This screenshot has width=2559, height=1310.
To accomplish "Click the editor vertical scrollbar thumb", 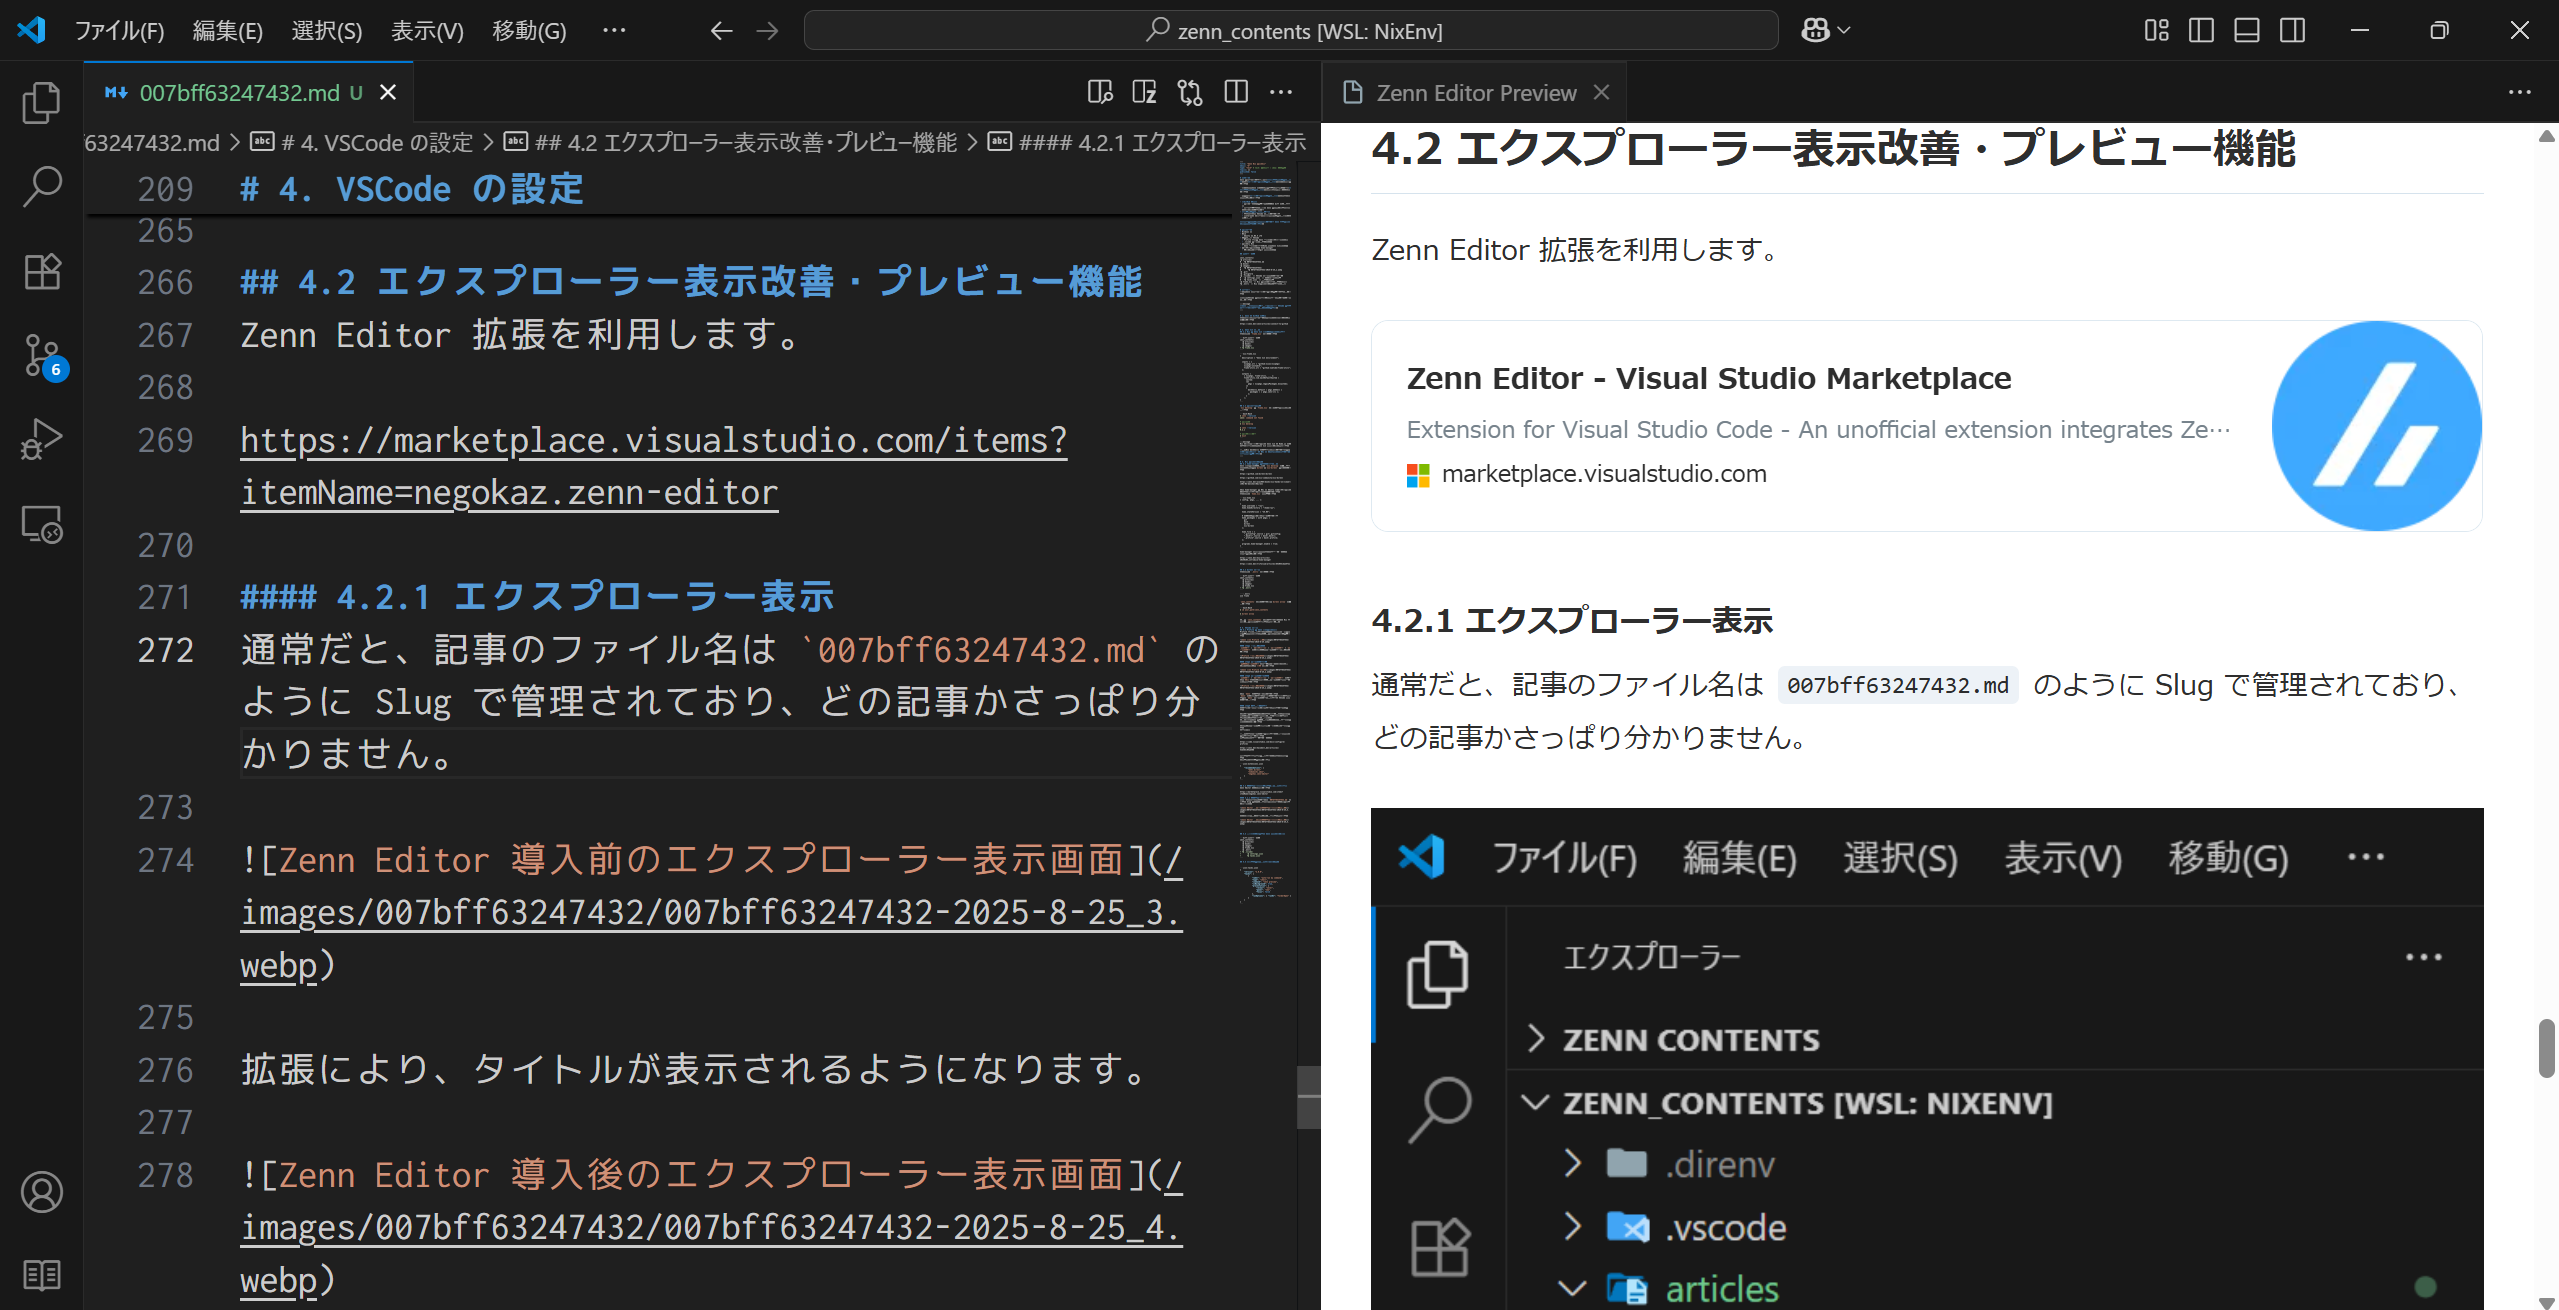I will [x=1308, y=1097].
